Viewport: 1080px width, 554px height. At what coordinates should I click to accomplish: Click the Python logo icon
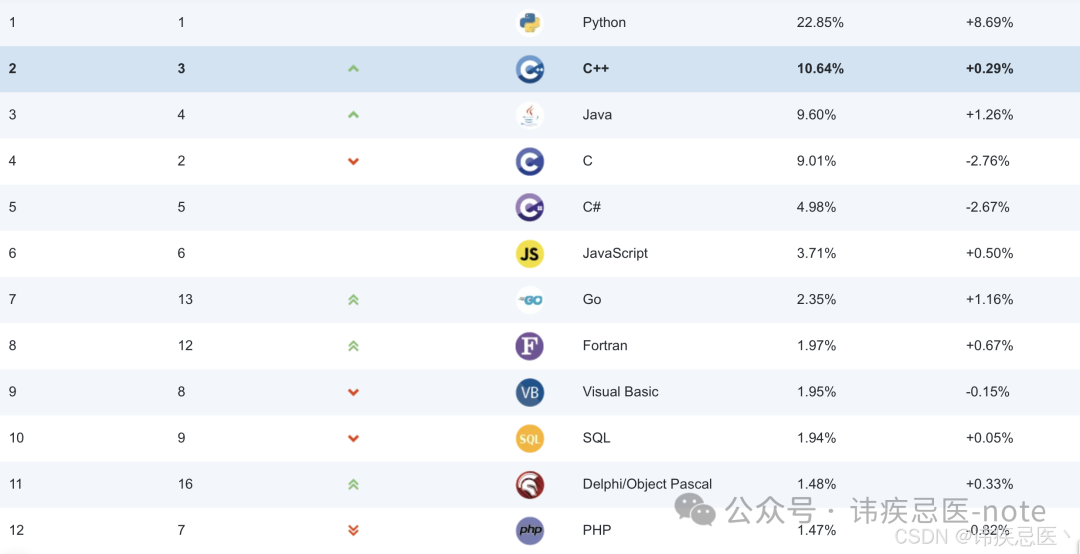click(x=530, y=23)
